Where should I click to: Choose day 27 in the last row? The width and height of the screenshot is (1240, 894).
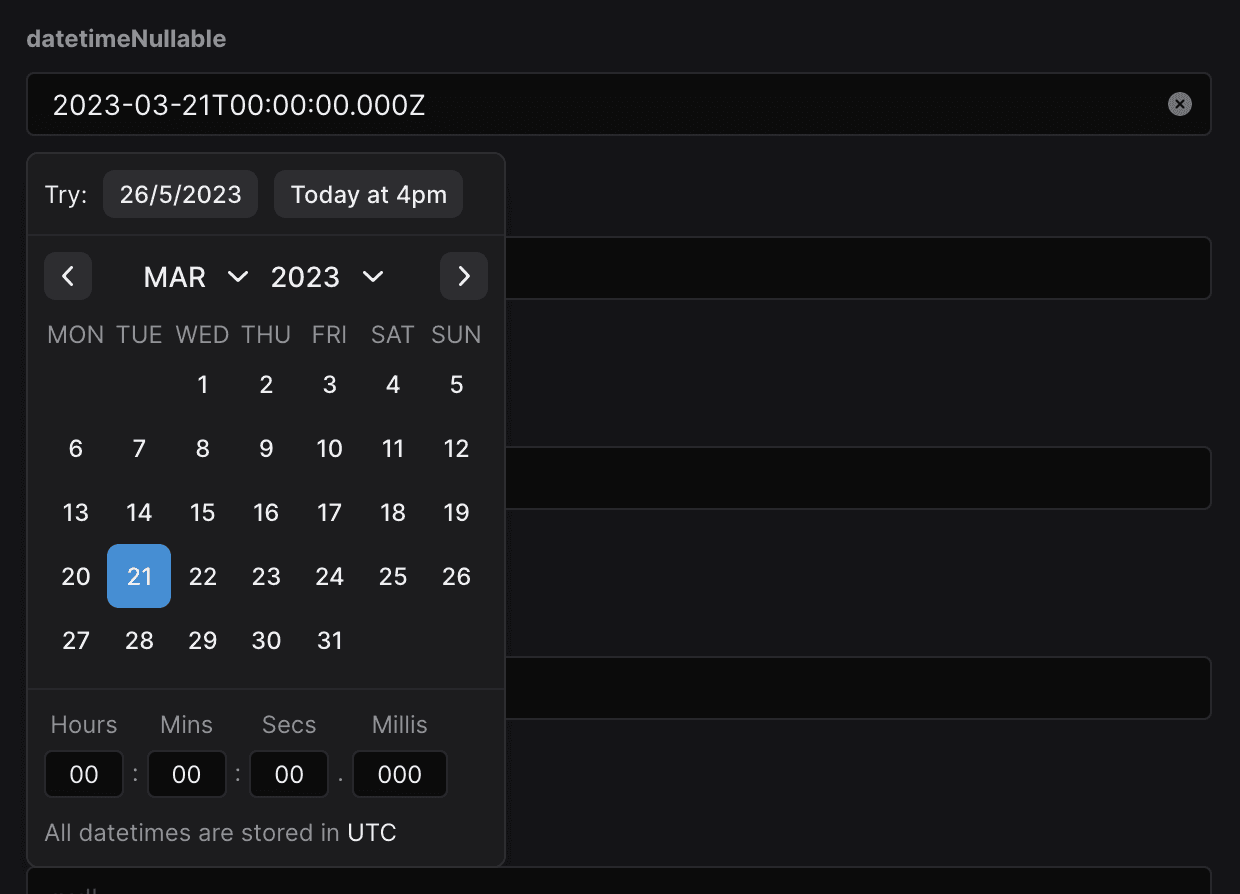point(76,640)
